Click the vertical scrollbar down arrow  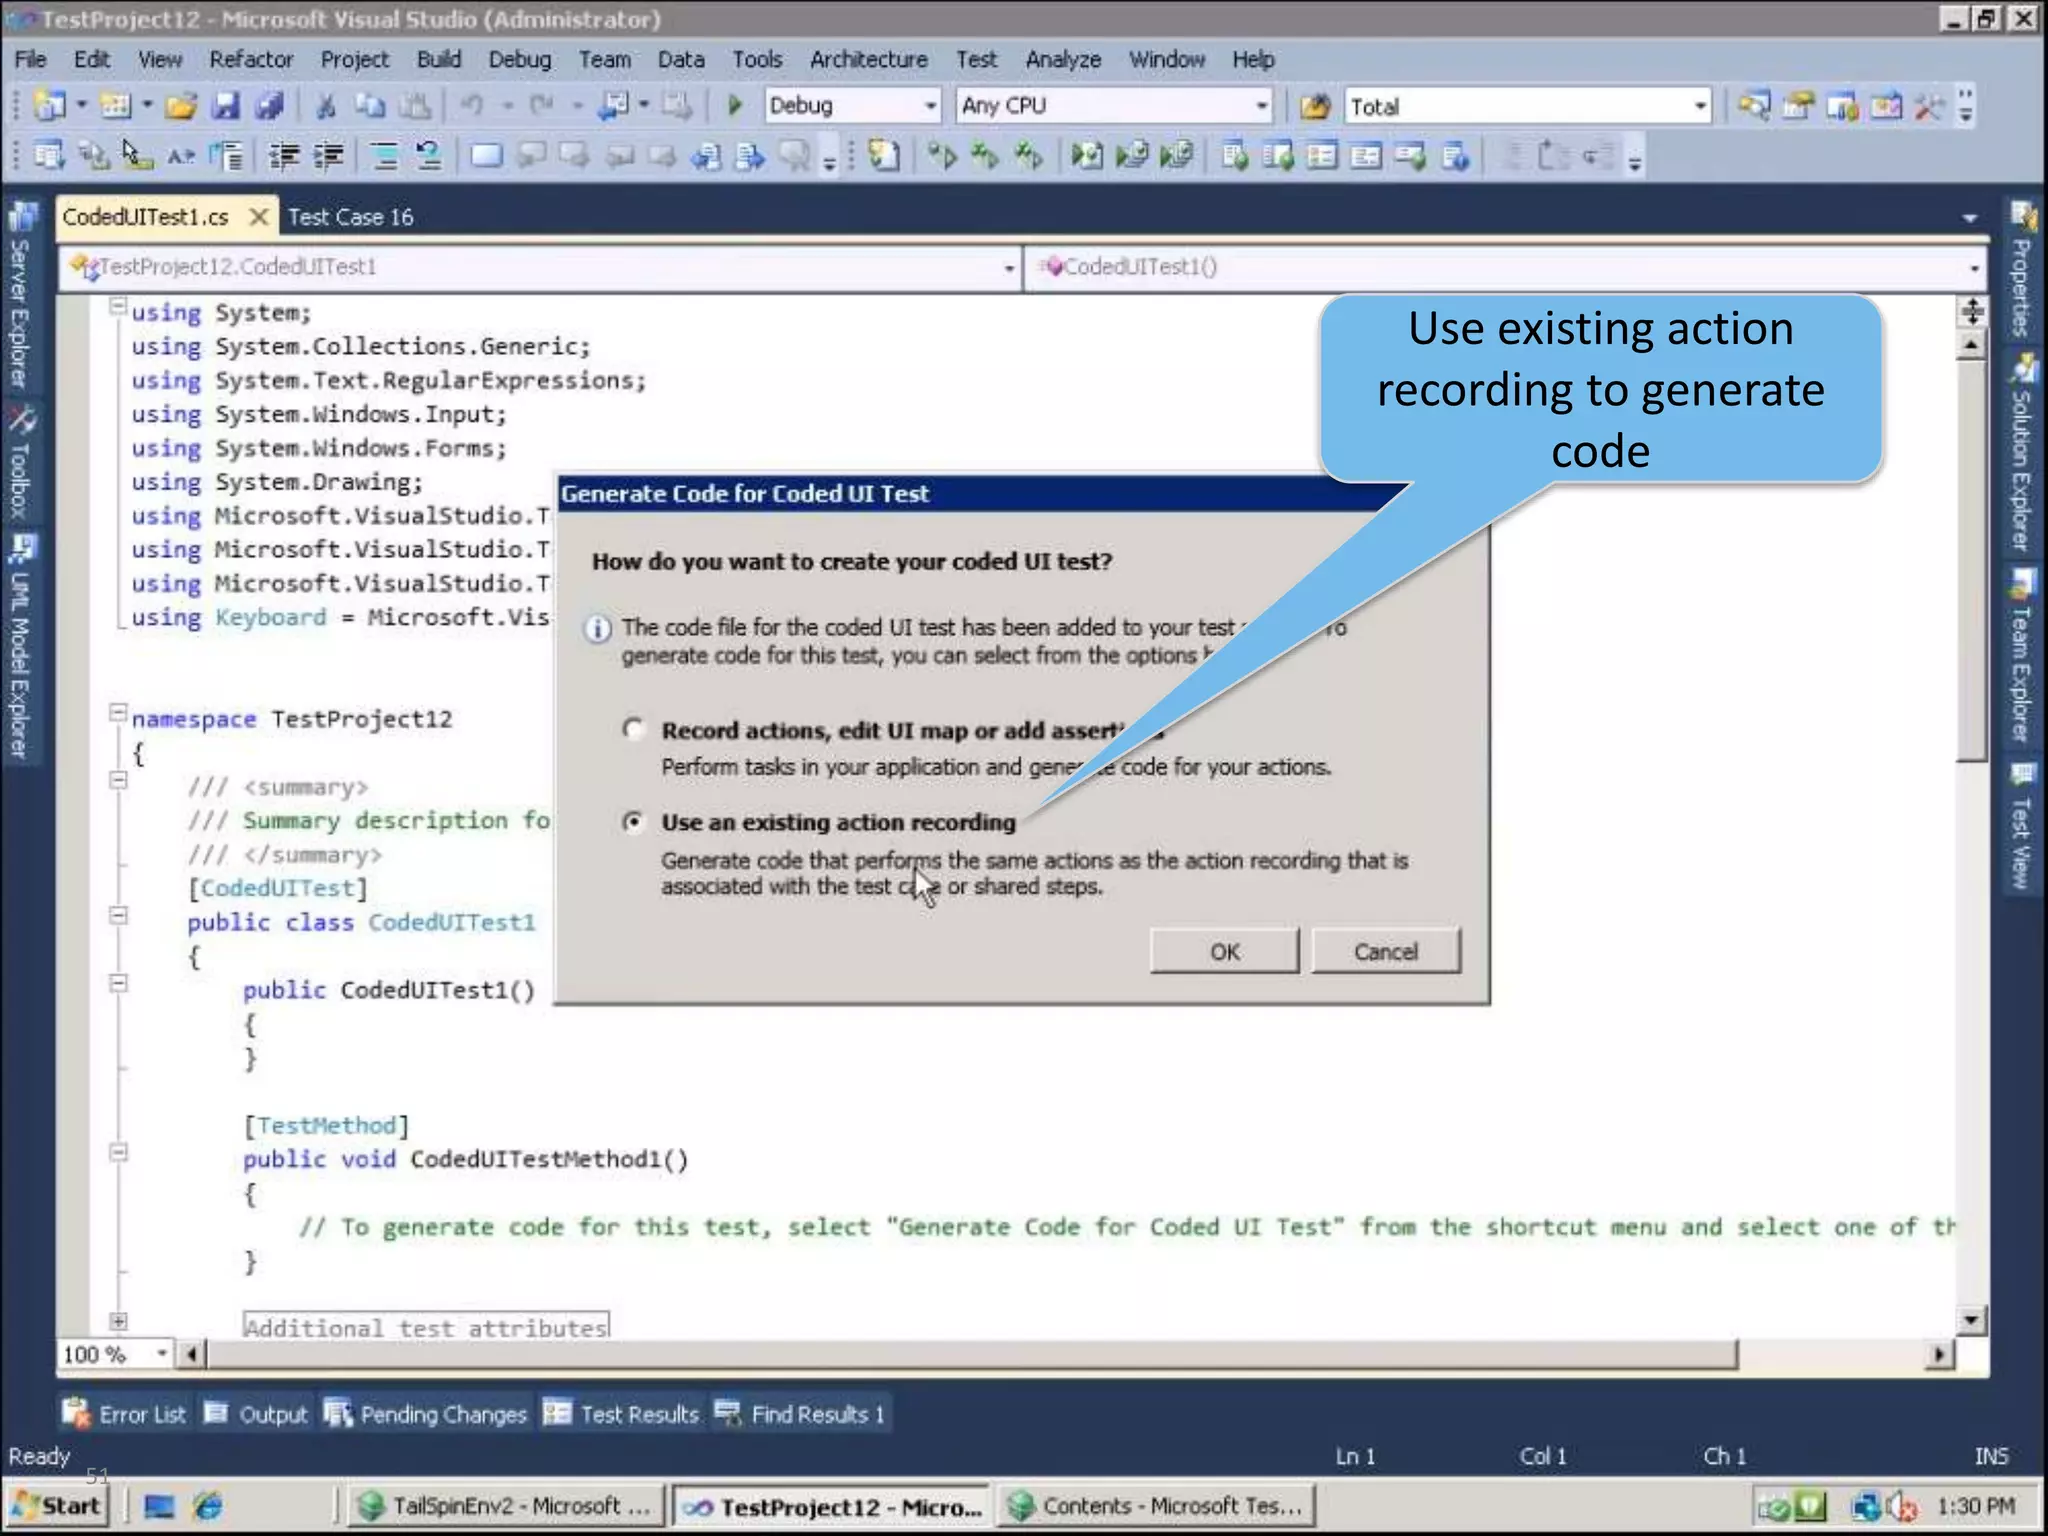click(1970, 1320)
